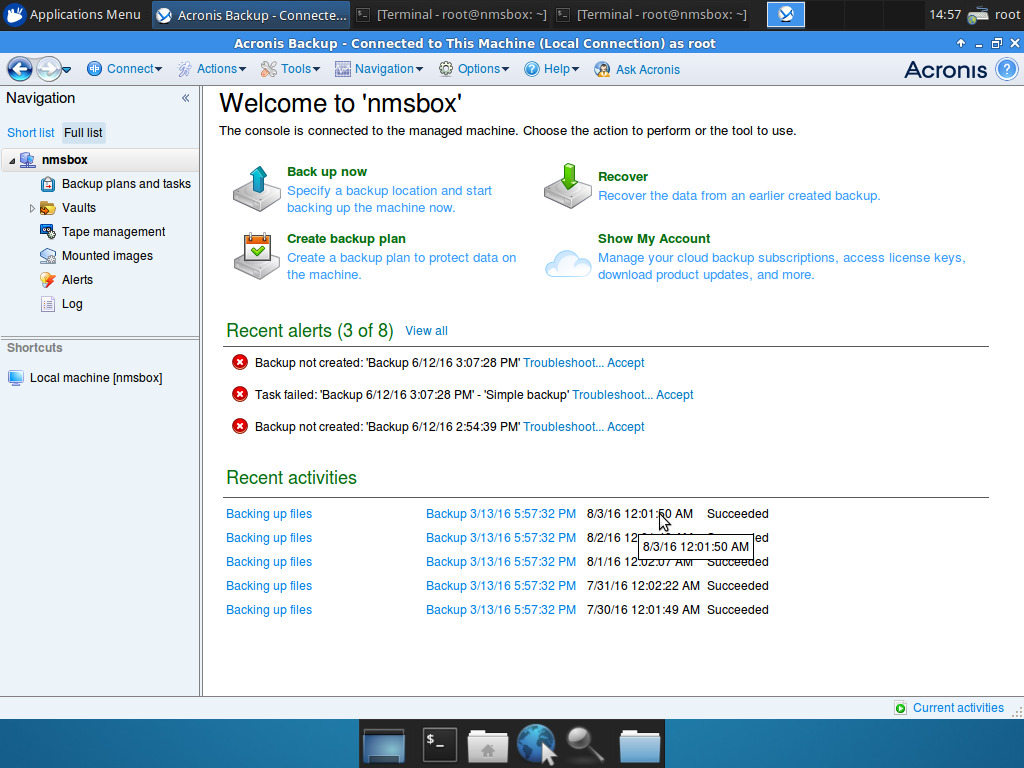Switch to the first Terminal window in the taskbar
This screenshot has height=768, width=1024.
click(452, 14)
